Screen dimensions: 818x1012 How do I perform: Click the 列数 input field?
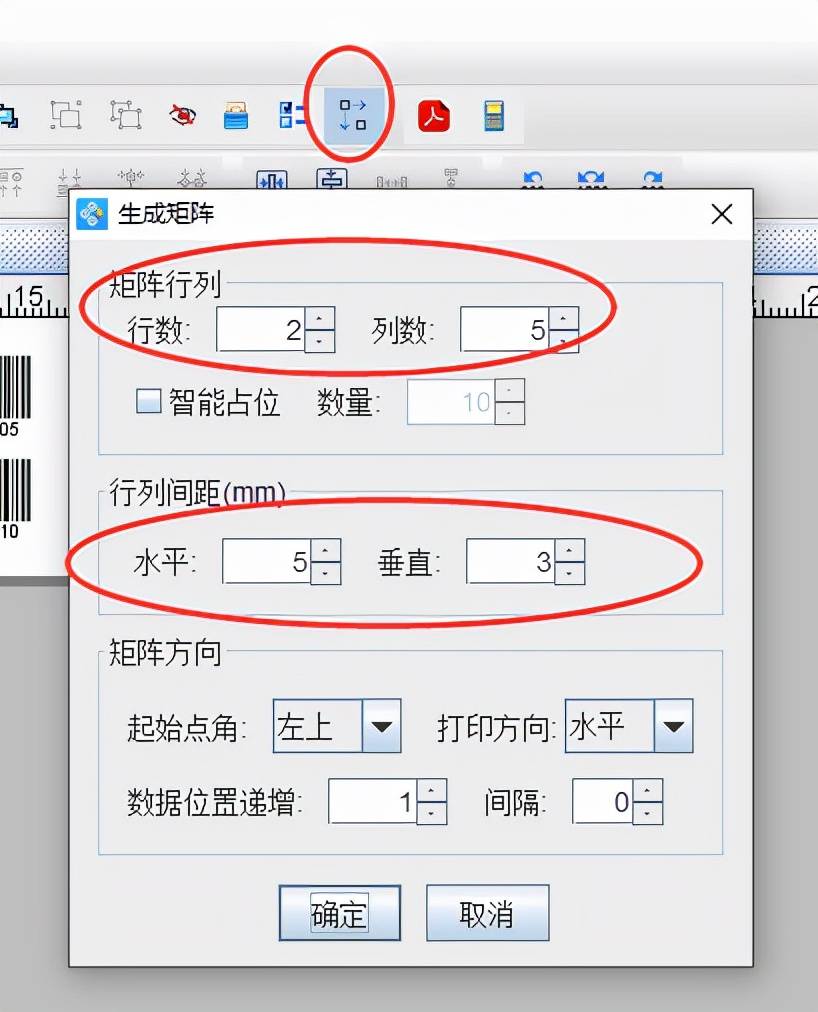click(x=505, y=329)
